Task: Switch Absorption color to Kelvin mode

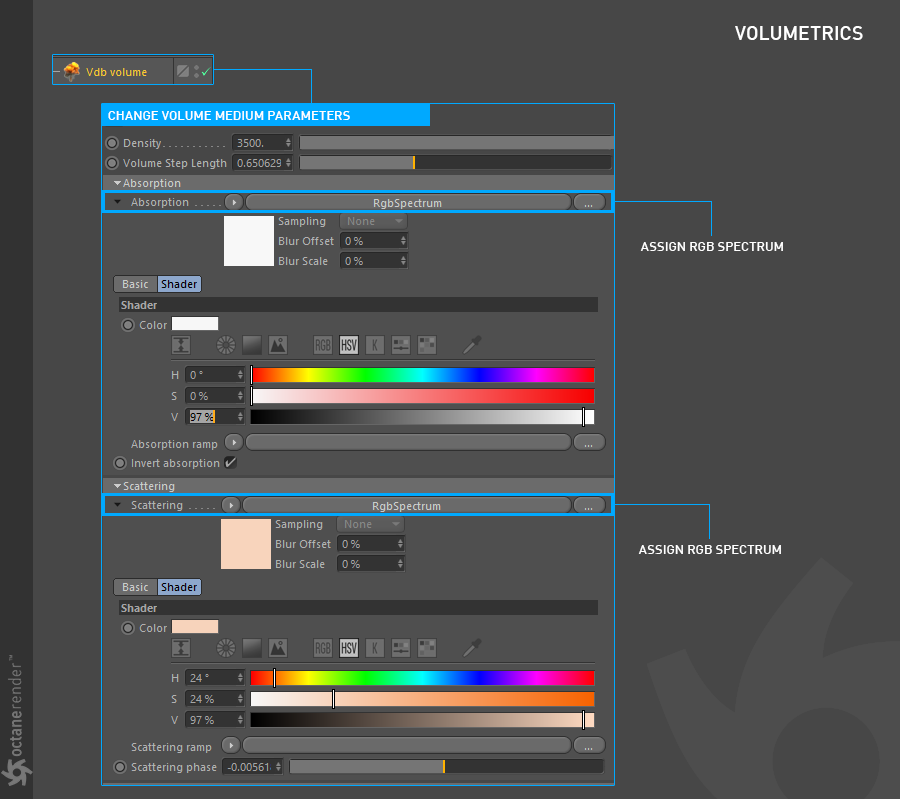Action: 375,345
